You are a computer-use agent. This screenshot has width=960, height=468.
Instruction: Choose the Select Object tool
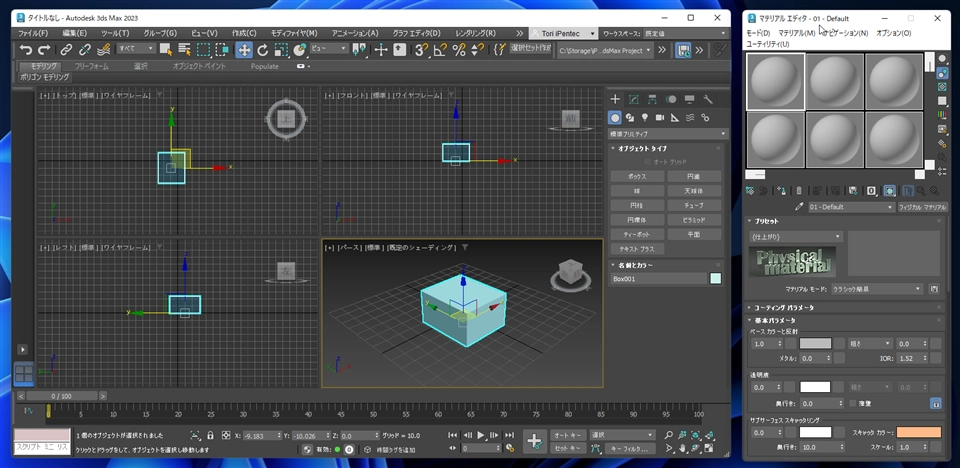[x=165, y=50]
